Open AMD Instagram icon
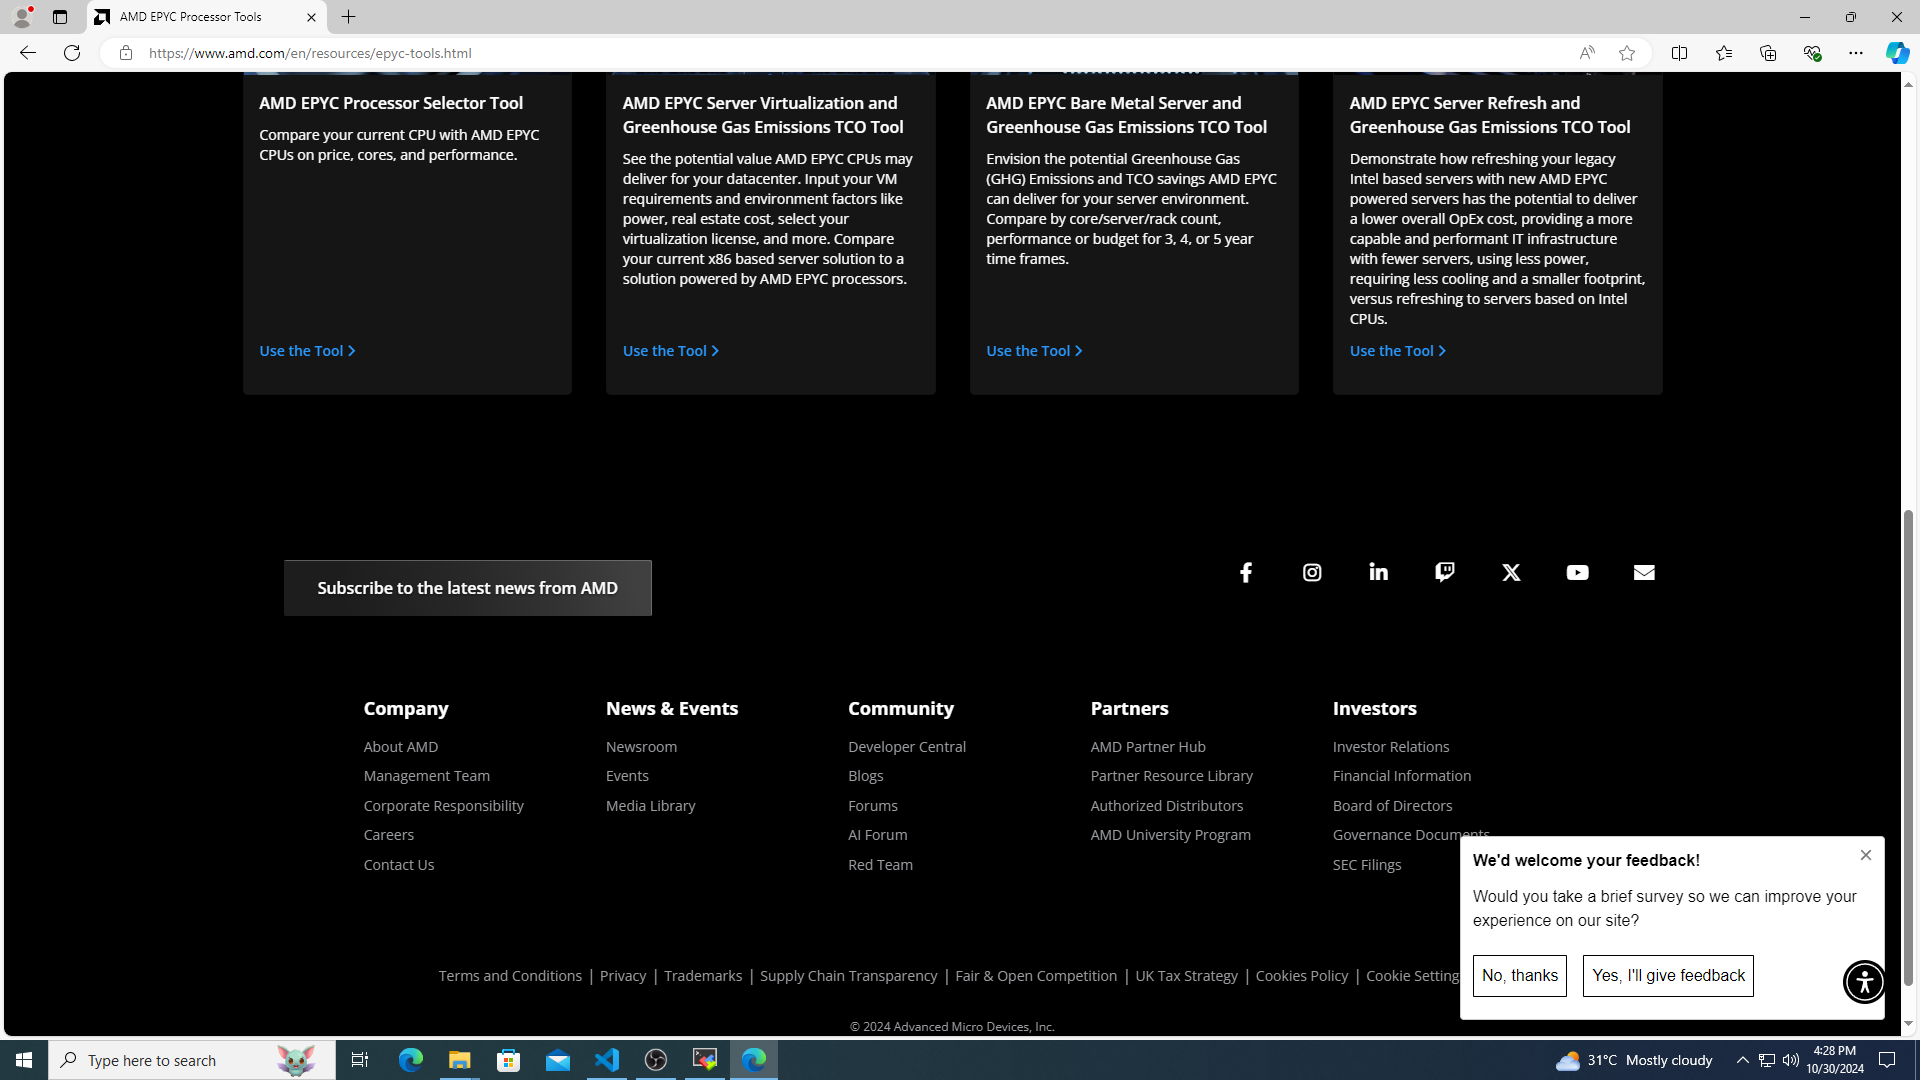 coord(1312,572)
